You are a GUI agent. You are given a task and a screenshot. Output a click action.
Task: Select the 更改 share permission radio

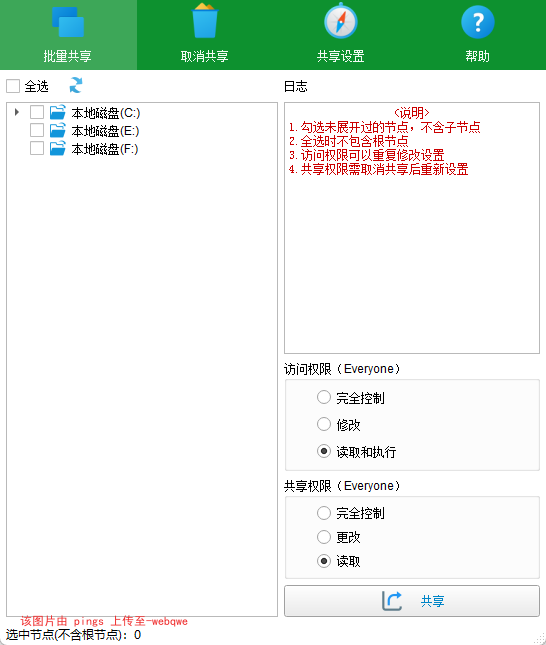tap(324, 537)
